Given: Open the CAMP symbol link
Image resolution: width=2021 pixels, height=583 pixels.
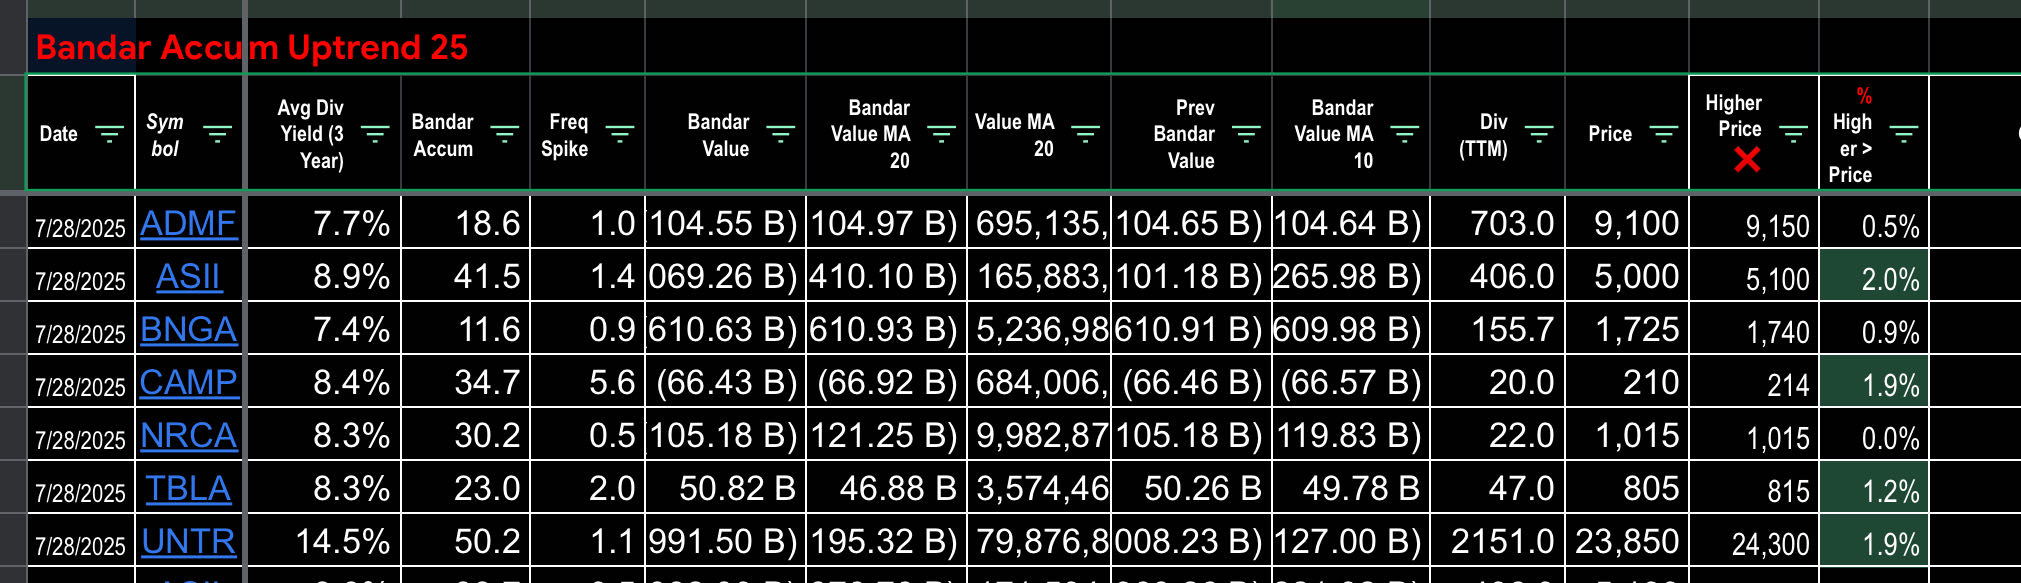Looking at the screenshot, I should [x=188, y=382].
